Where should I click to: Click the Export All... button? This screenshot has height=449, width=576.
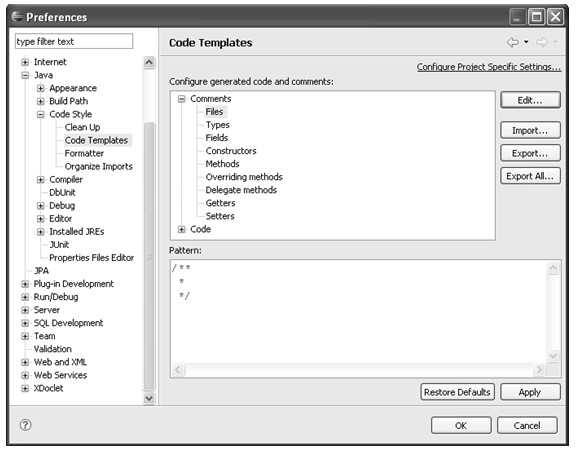[530, 176]
